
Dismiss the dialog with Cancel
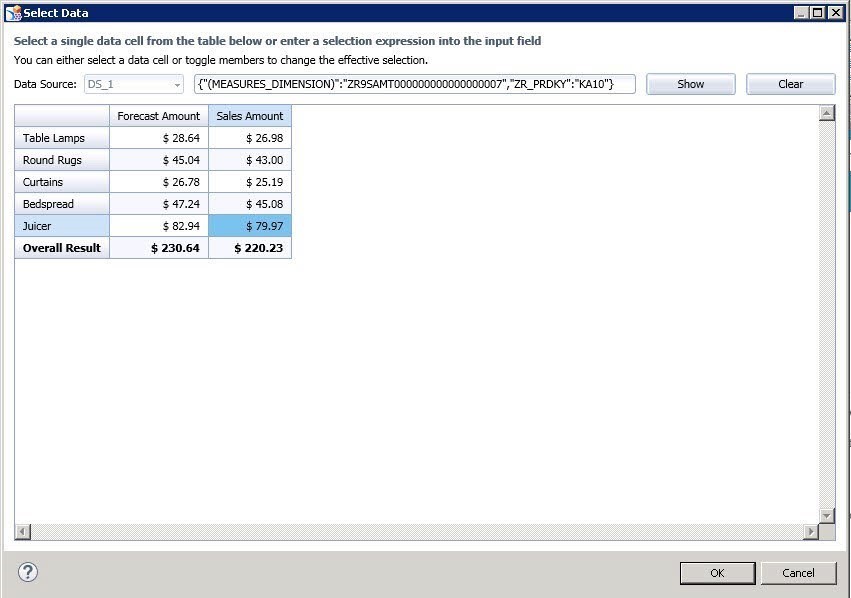798,573
